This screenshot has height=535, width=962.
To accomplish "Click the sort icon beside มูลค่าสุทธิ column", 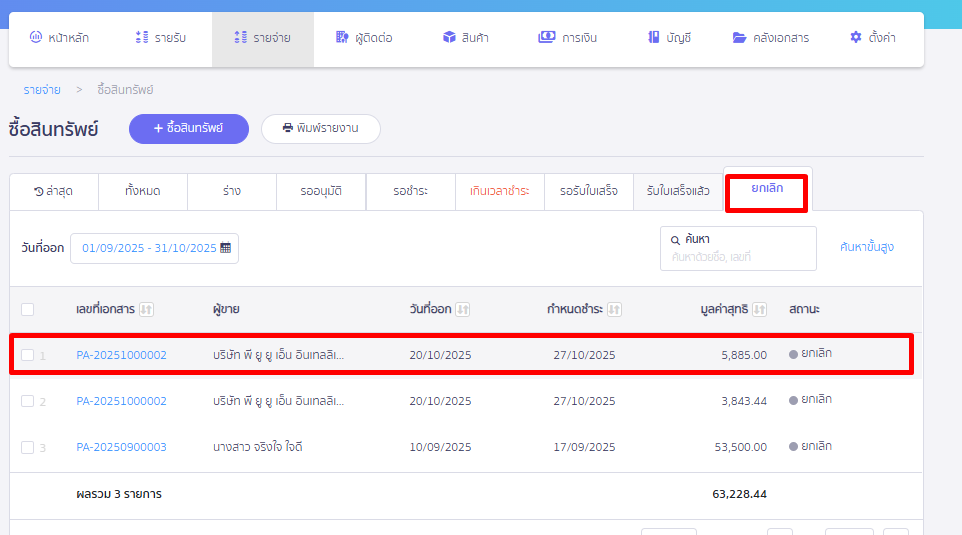I will click(760, 310).
